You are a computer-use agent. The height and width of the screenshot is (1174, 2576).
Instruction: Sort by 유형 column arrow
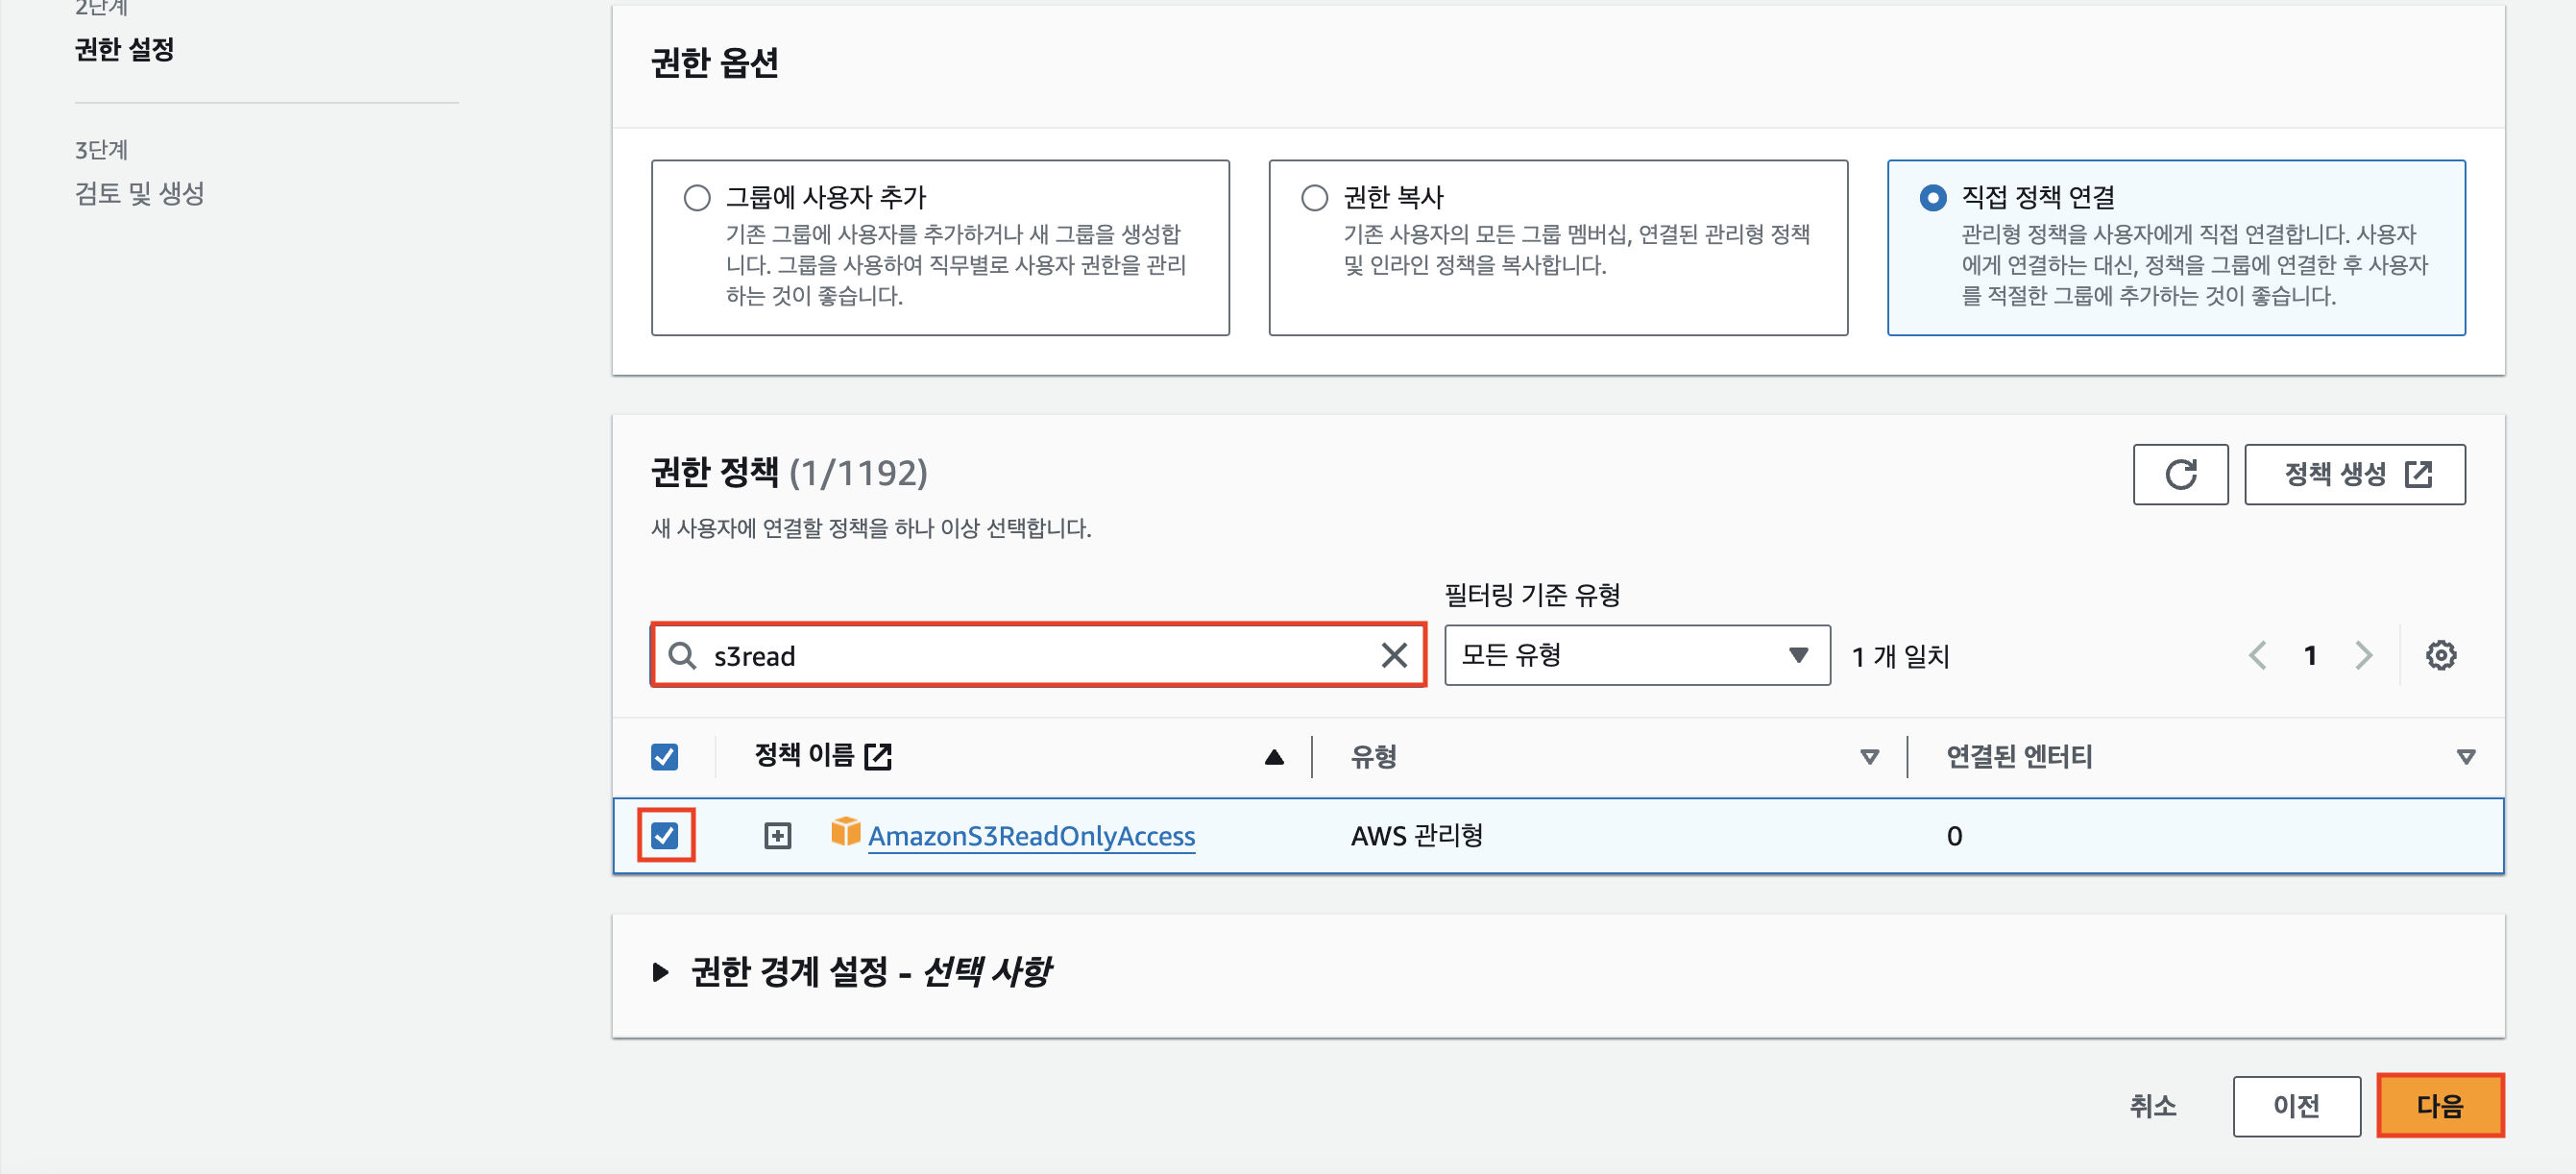(x=1868, y=757)
